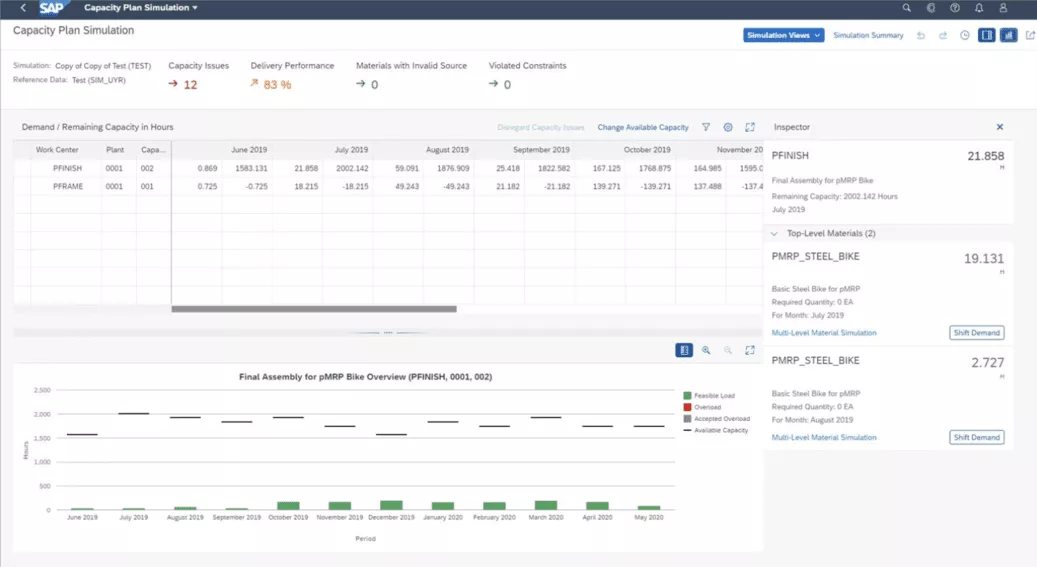Open the table filter icon
This screenshot has height=567, width=1037.
click(x=706, y=127)
